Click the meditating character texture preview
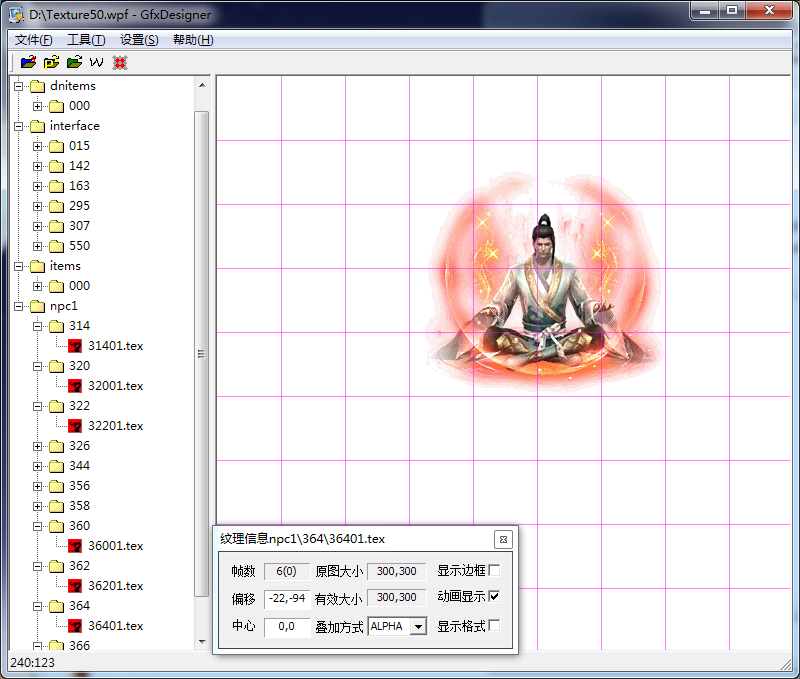 click(x=544, y=284)
